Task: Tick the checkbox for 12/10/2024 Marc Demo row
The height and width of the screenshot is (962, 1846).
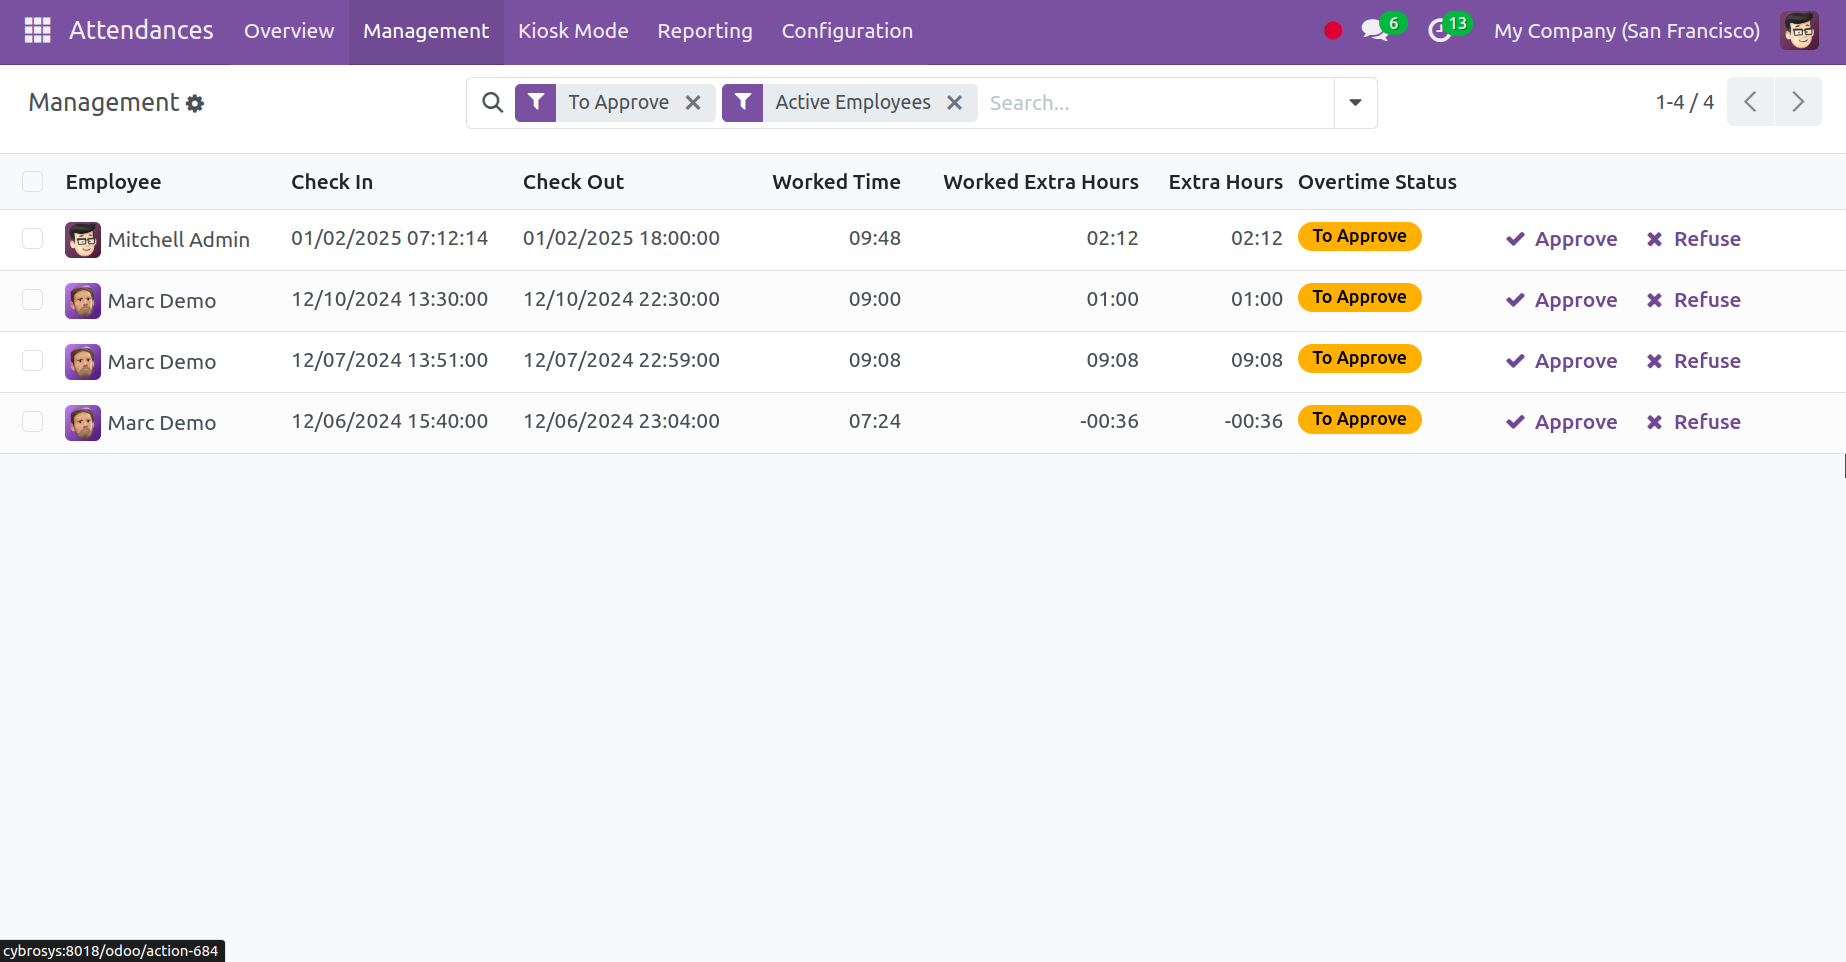Action: [33, 299]
